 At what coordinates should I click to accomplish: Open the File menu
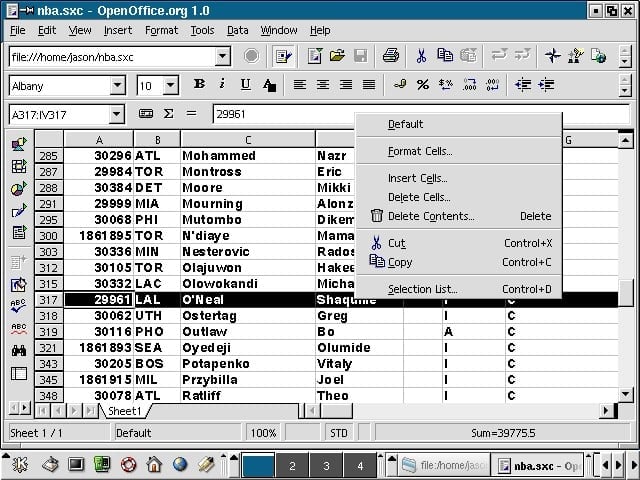(18, 30)
